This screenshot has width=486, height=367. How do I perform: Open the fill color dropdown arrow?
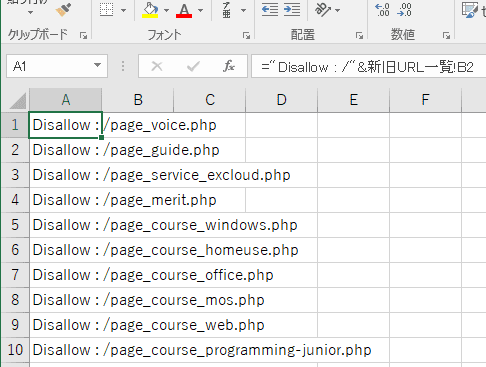[166, 10]
